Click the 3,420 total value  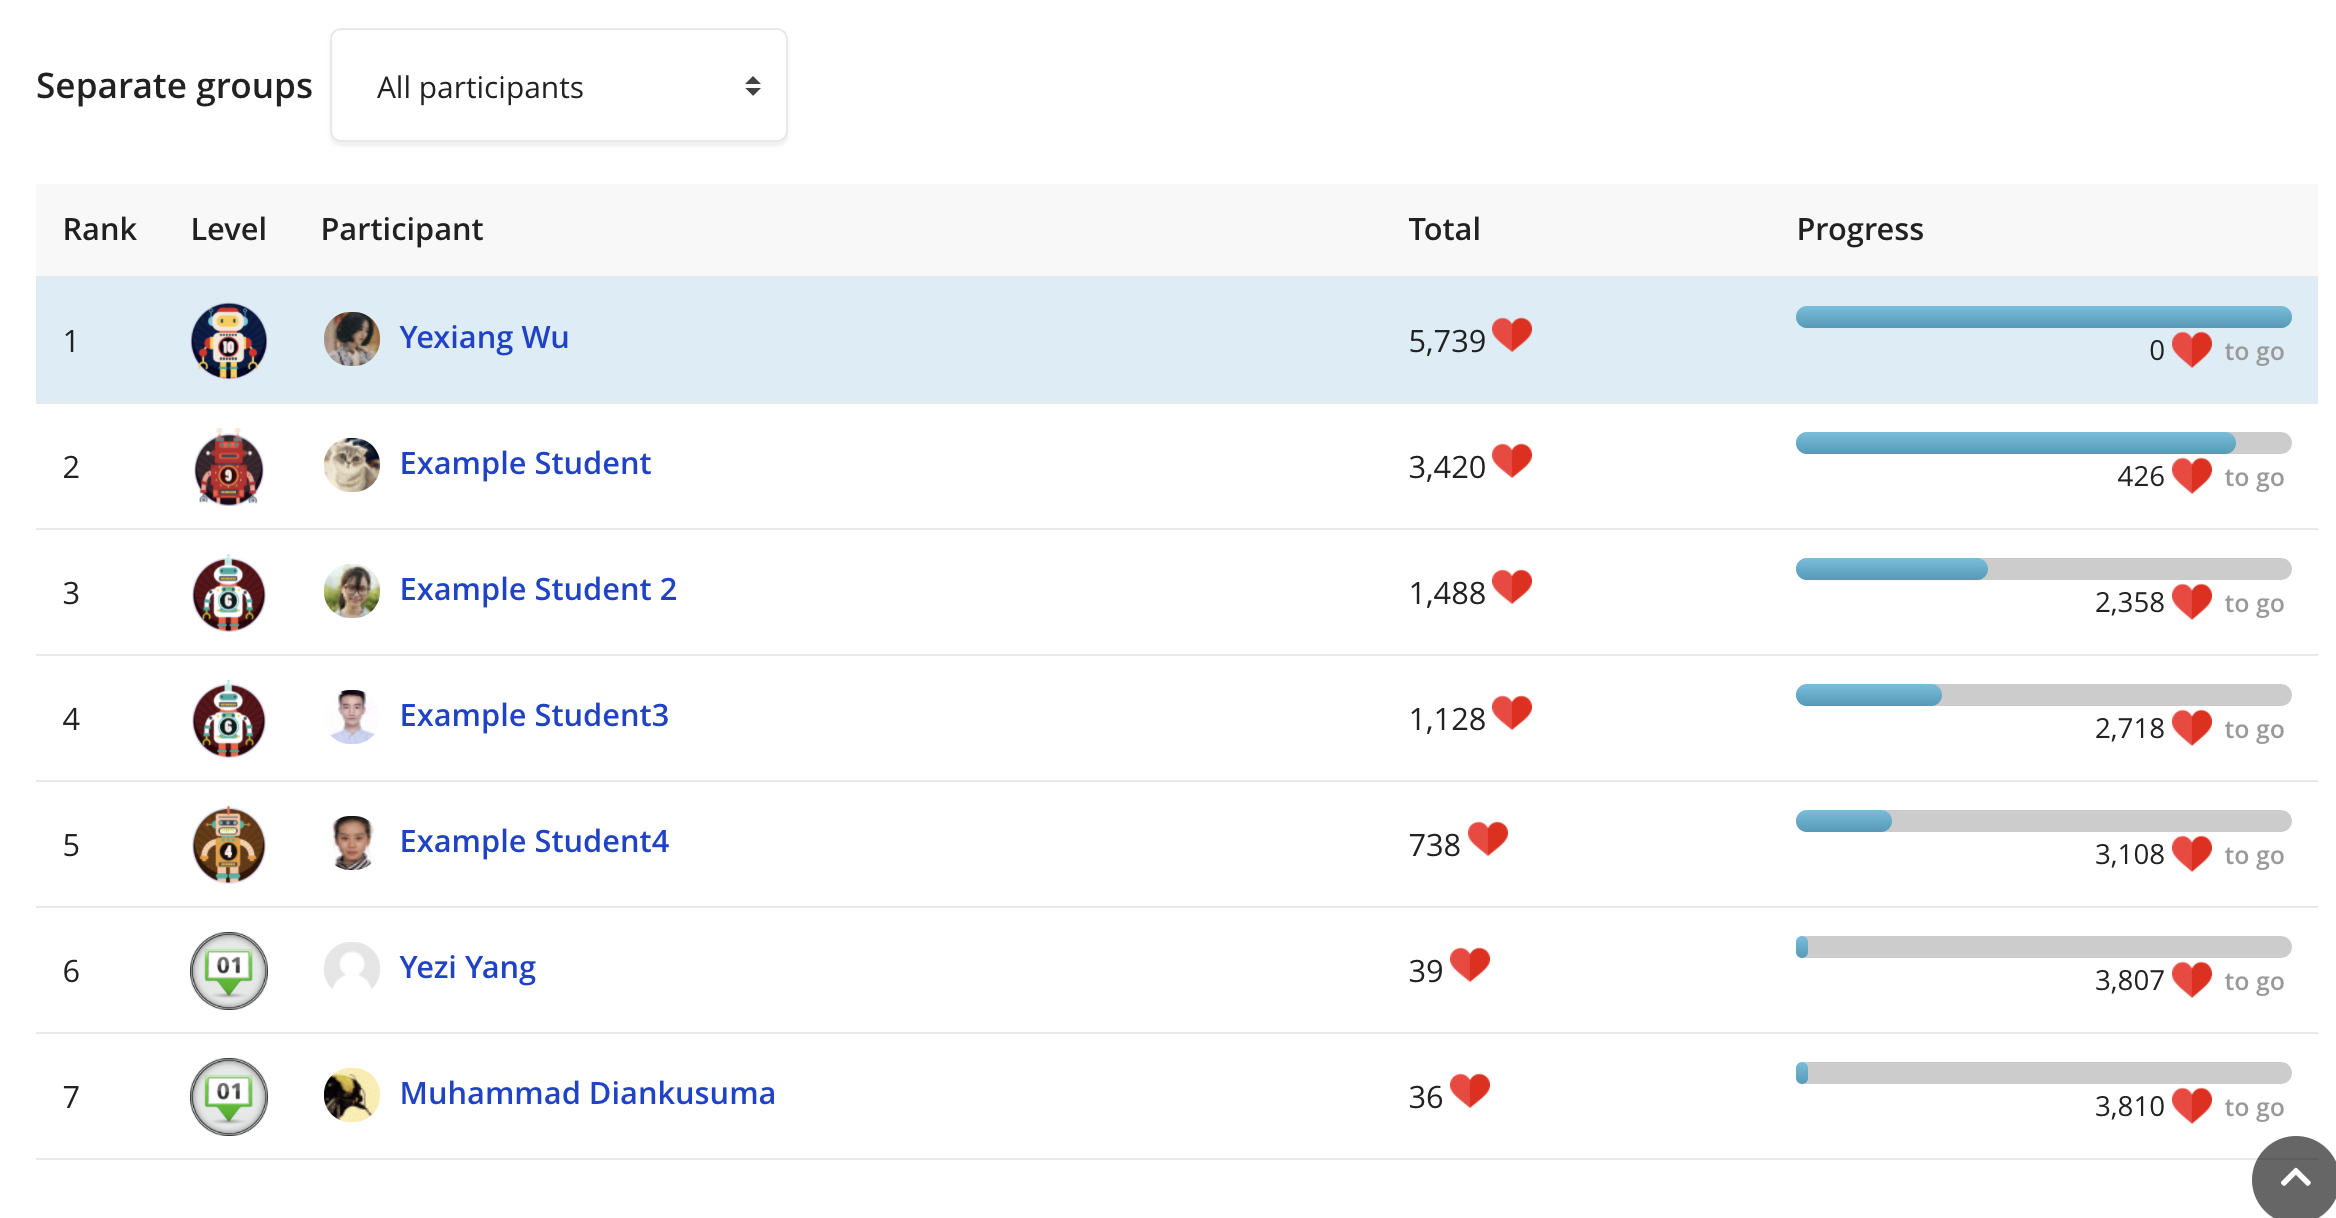1447,467
